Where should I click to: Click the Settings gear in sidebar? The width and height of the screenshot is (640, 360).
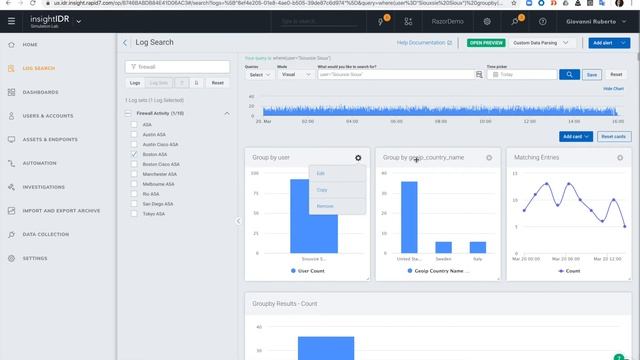pyautogui.click(x=11, y=258)
